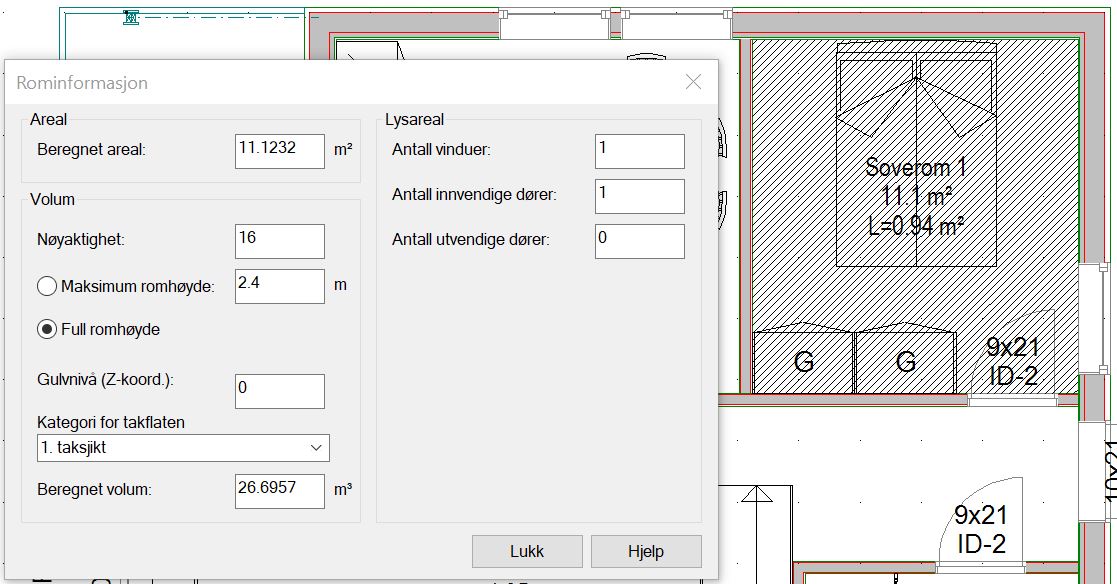Select the right wardrobe marked G

point(906,361)
